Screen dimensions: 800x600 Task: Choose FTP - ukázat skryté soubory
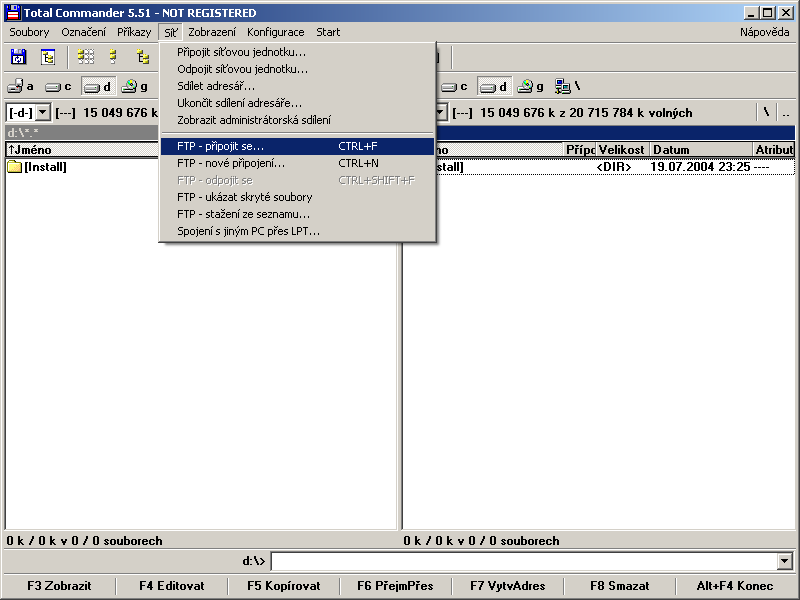point(298,197)
